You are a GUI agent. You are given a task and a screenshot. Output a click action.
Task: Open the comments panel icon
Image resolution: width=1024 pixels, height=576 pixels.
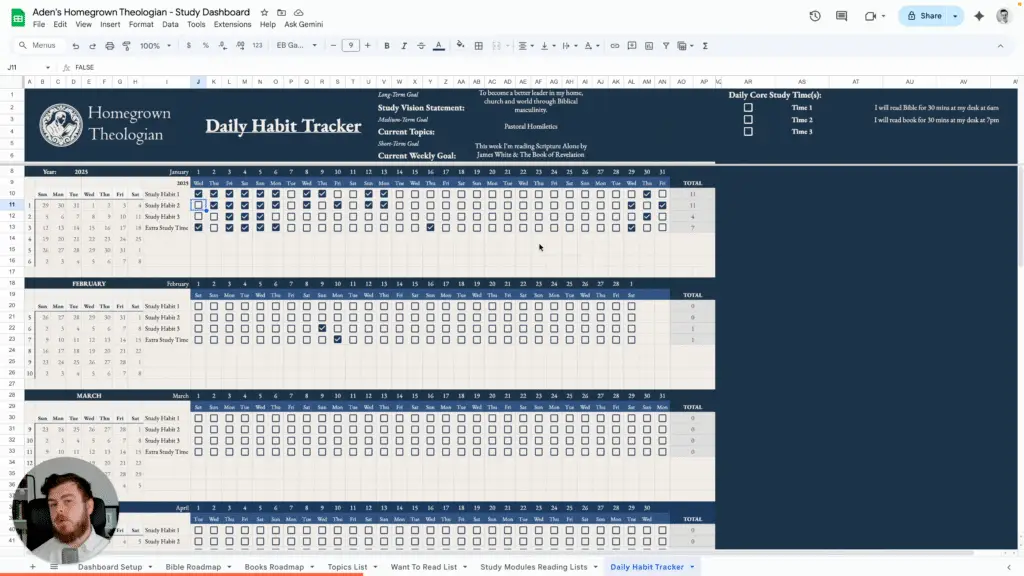(843, 16)
